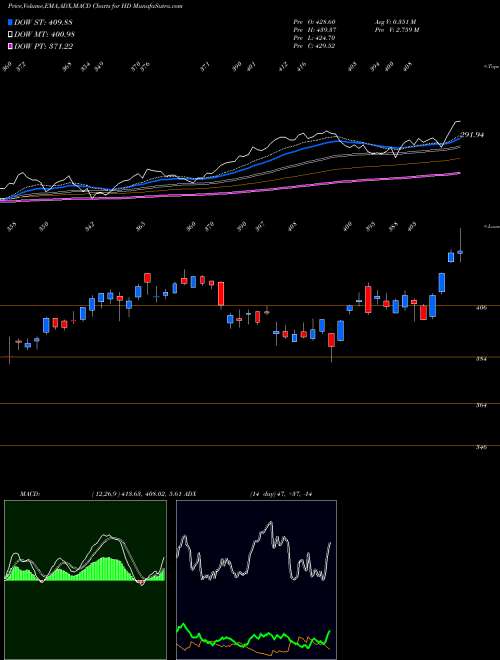The width and height of the screenshot is (500, 660).
Task: Click the tall red candle straddling the 406 line
Action: [368, 300]
